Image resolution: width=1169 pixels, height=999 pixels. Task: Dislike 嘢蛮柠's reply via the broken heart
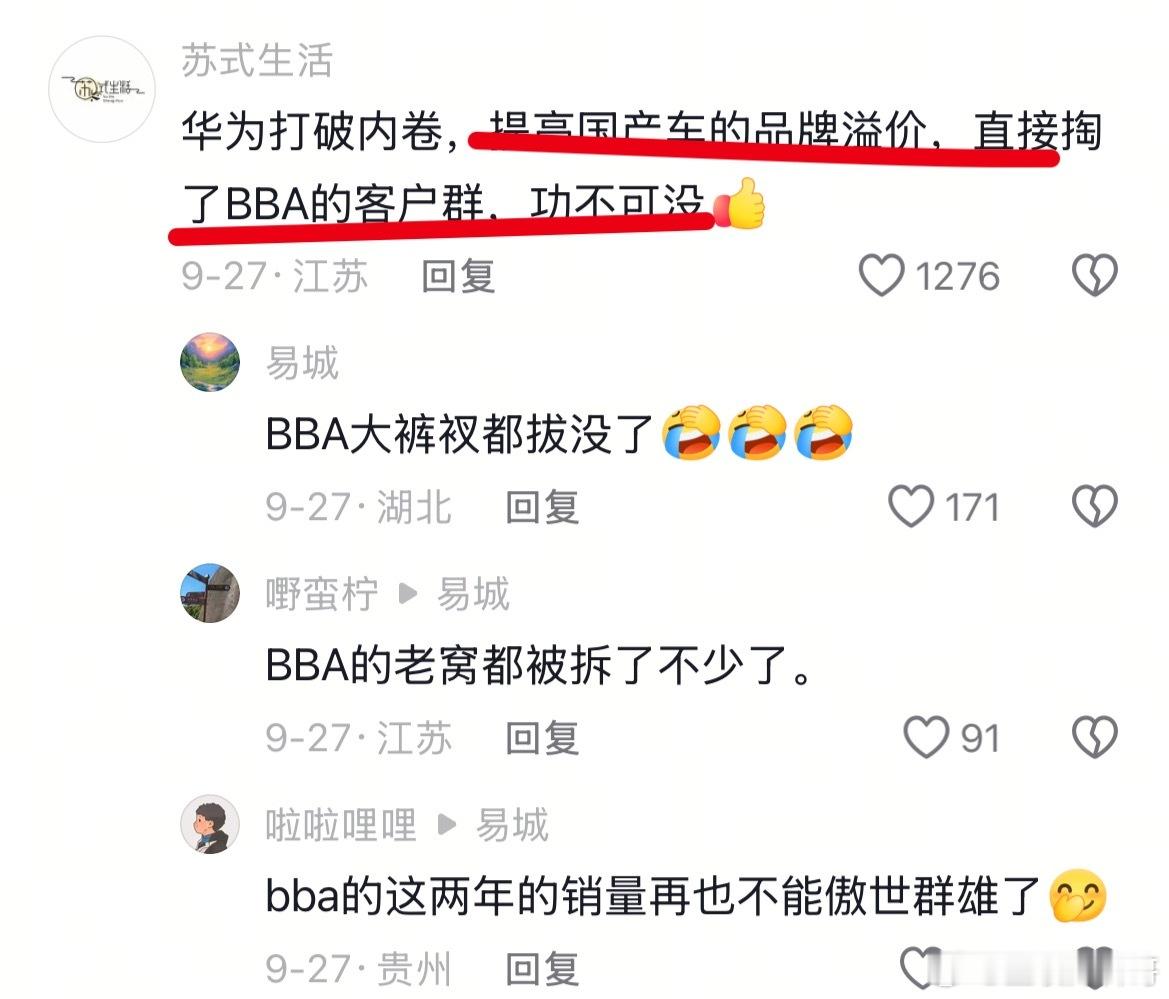coord(1094,737)
